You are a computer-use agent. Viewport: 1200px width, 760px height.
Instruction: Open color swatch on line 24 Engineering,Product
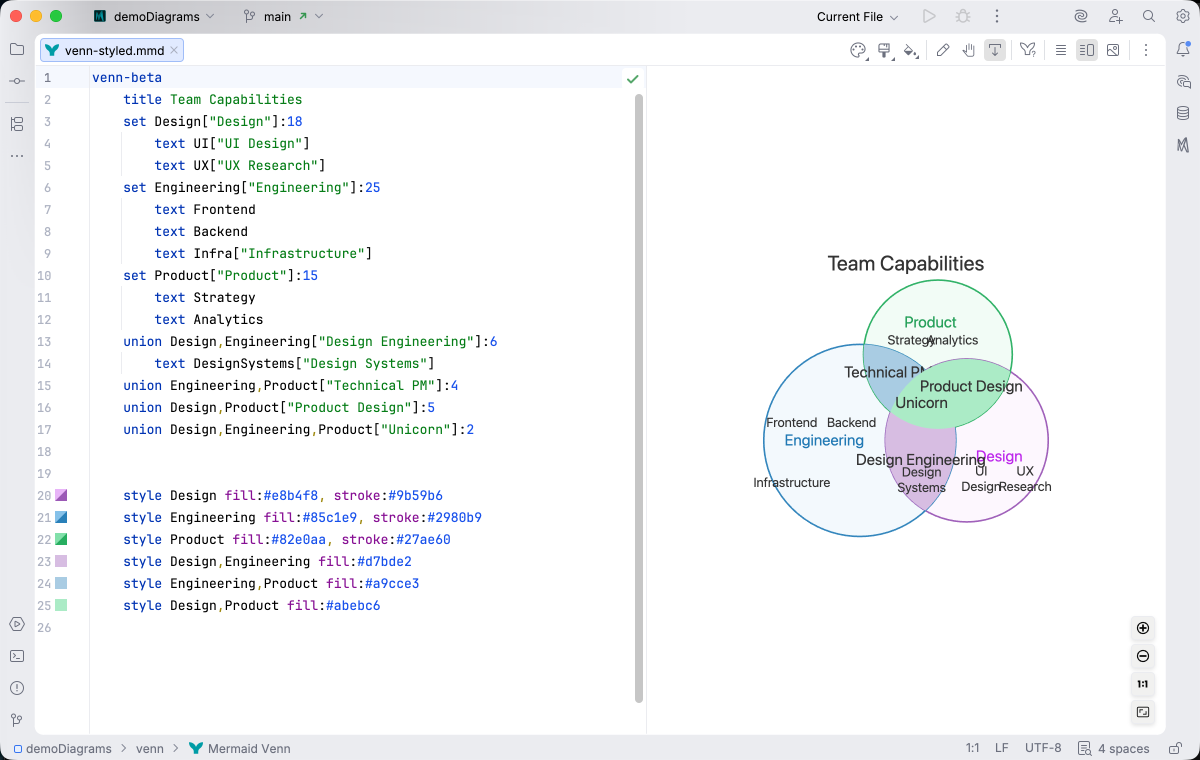coord(61,583)
